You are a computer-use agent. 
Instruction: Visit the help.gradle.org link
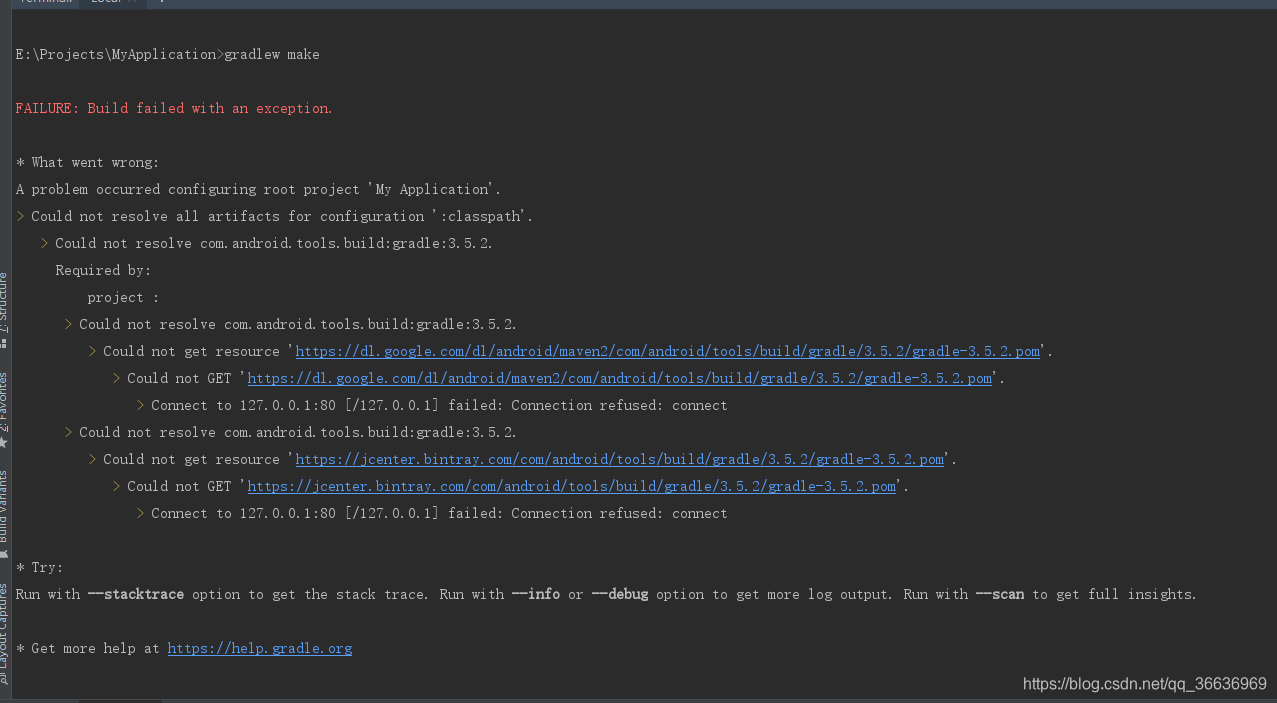(259, 647)
